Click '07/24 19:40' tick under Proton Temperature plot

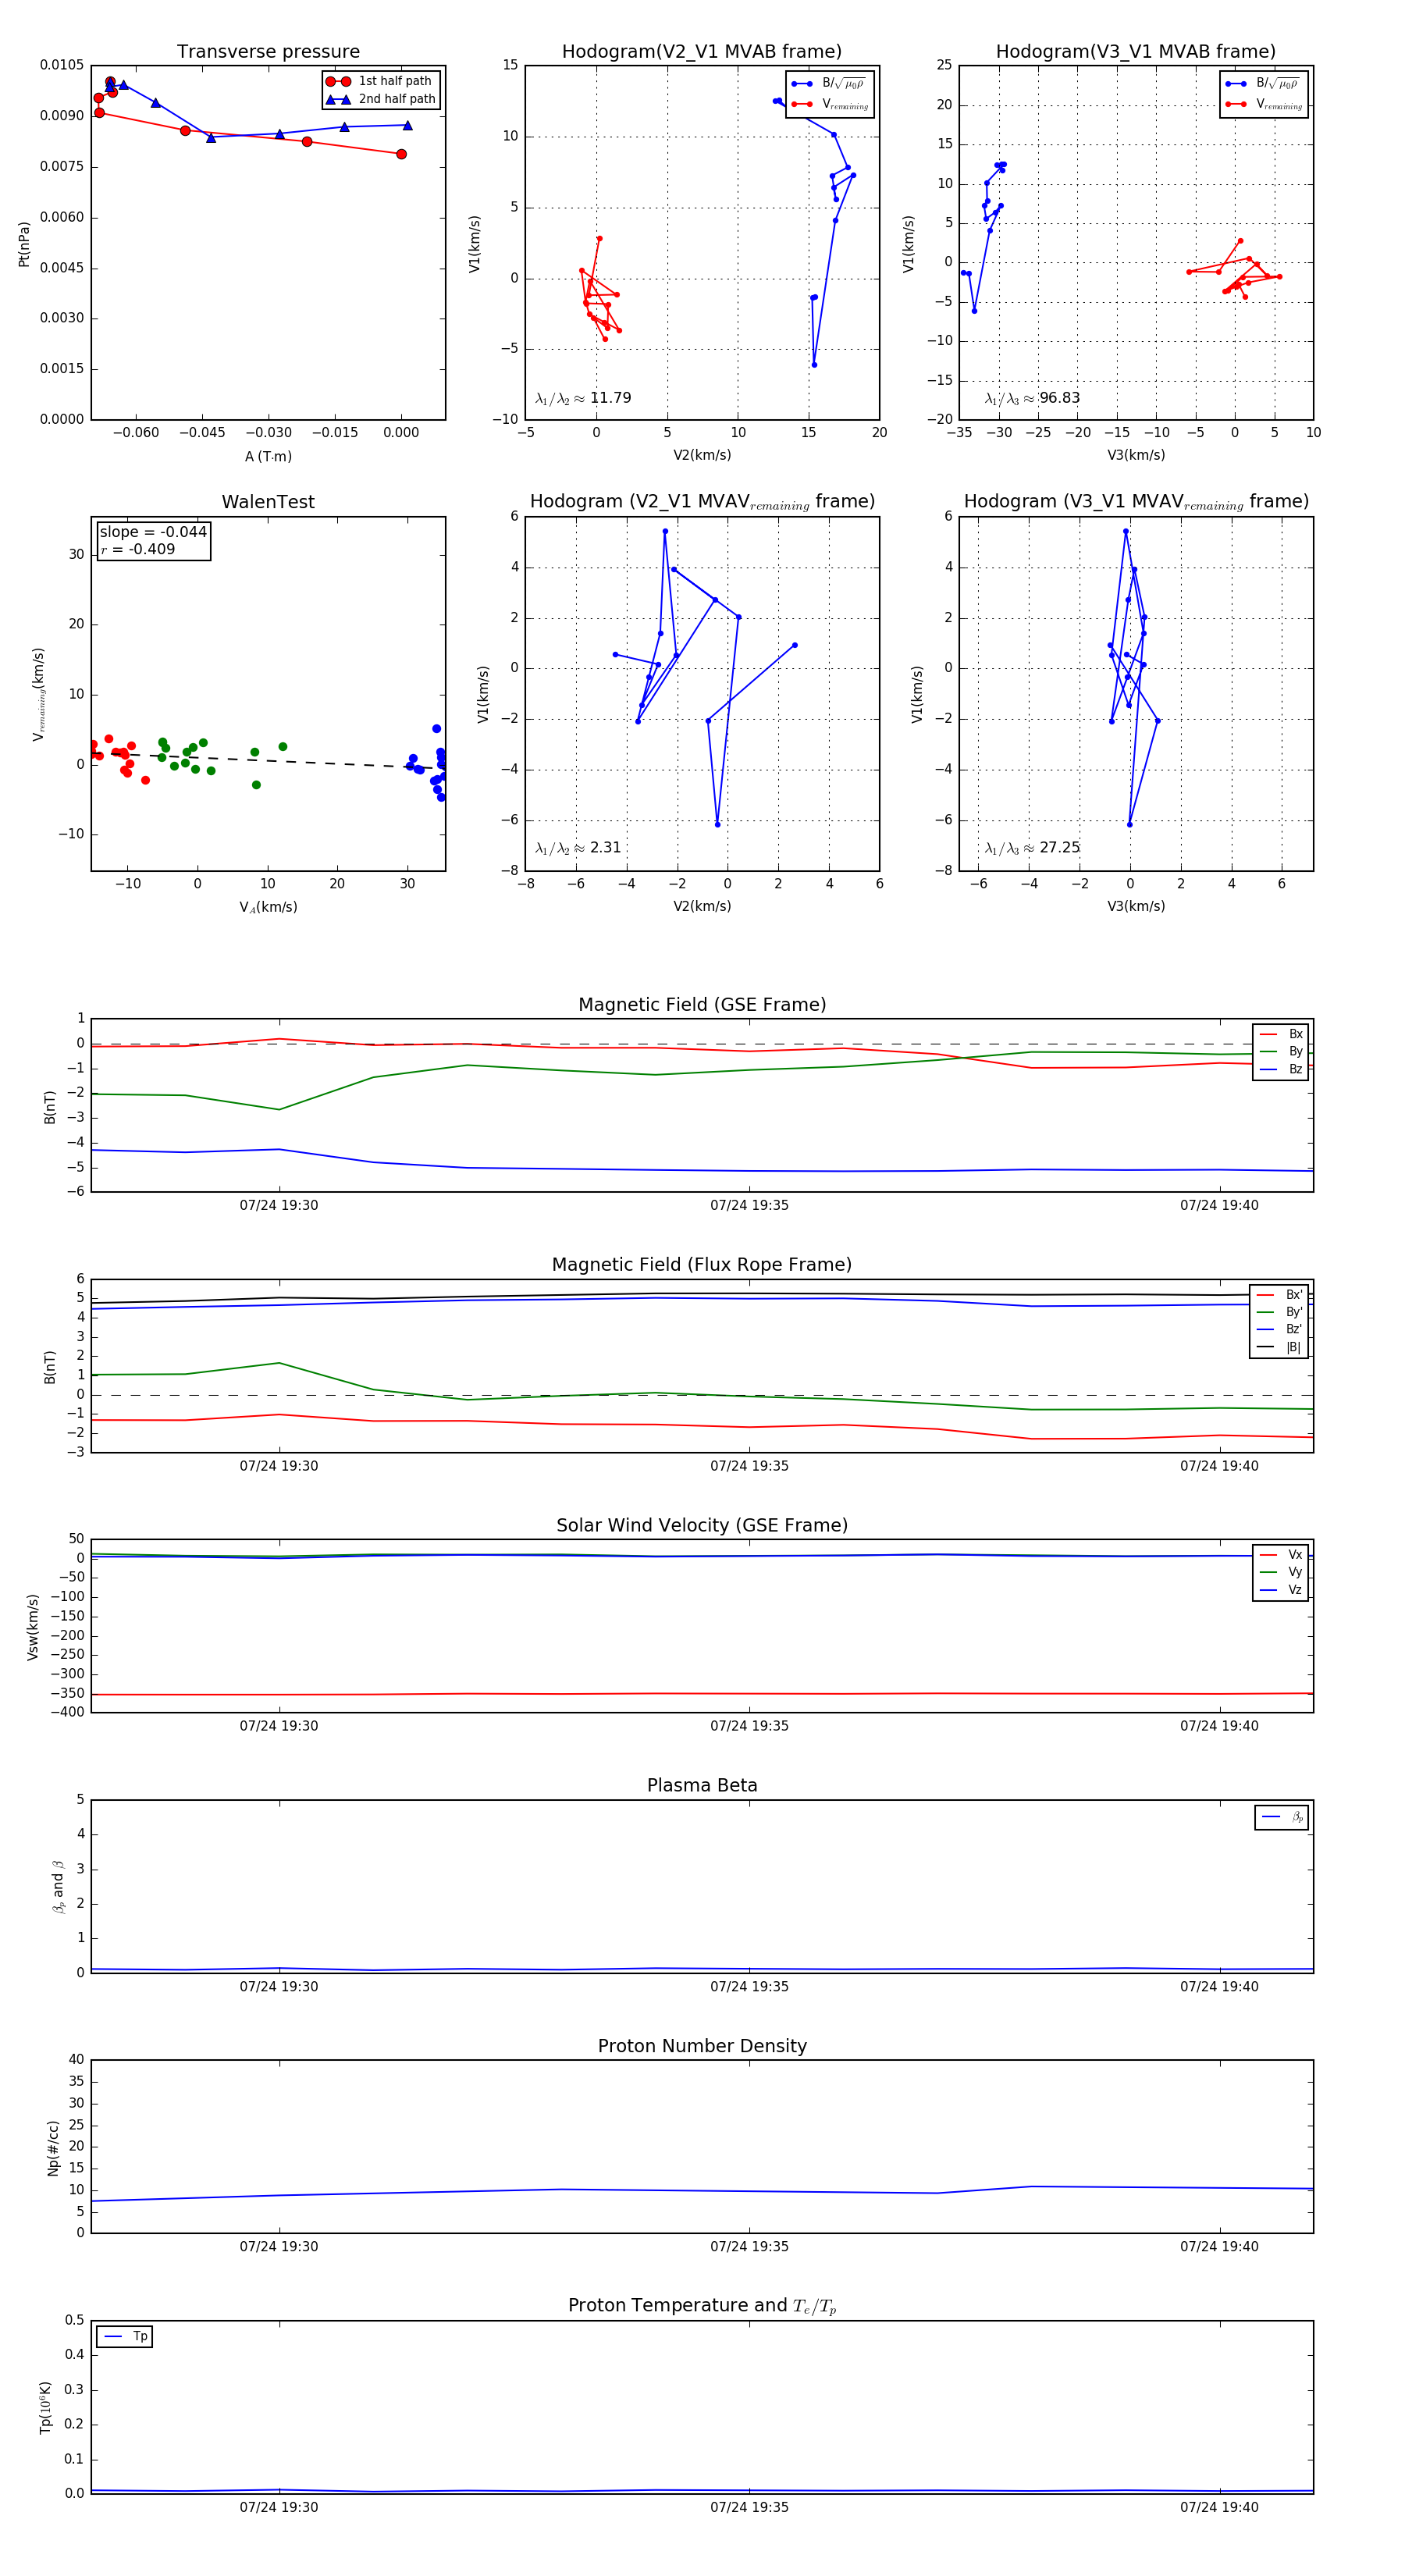(x=1219, y=2507)
